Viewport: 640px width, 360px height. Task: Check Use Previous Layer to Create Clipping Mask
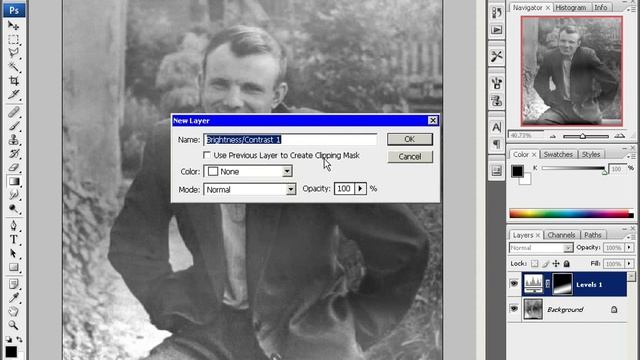(x=207, y=155)
